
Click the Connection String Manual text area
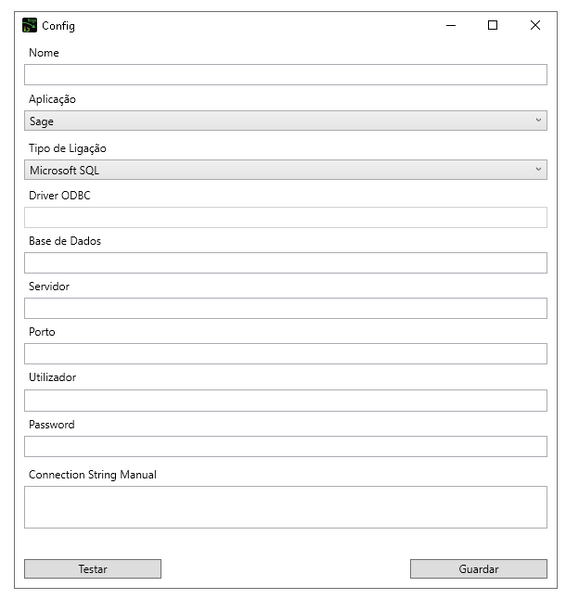click(285, 507)
